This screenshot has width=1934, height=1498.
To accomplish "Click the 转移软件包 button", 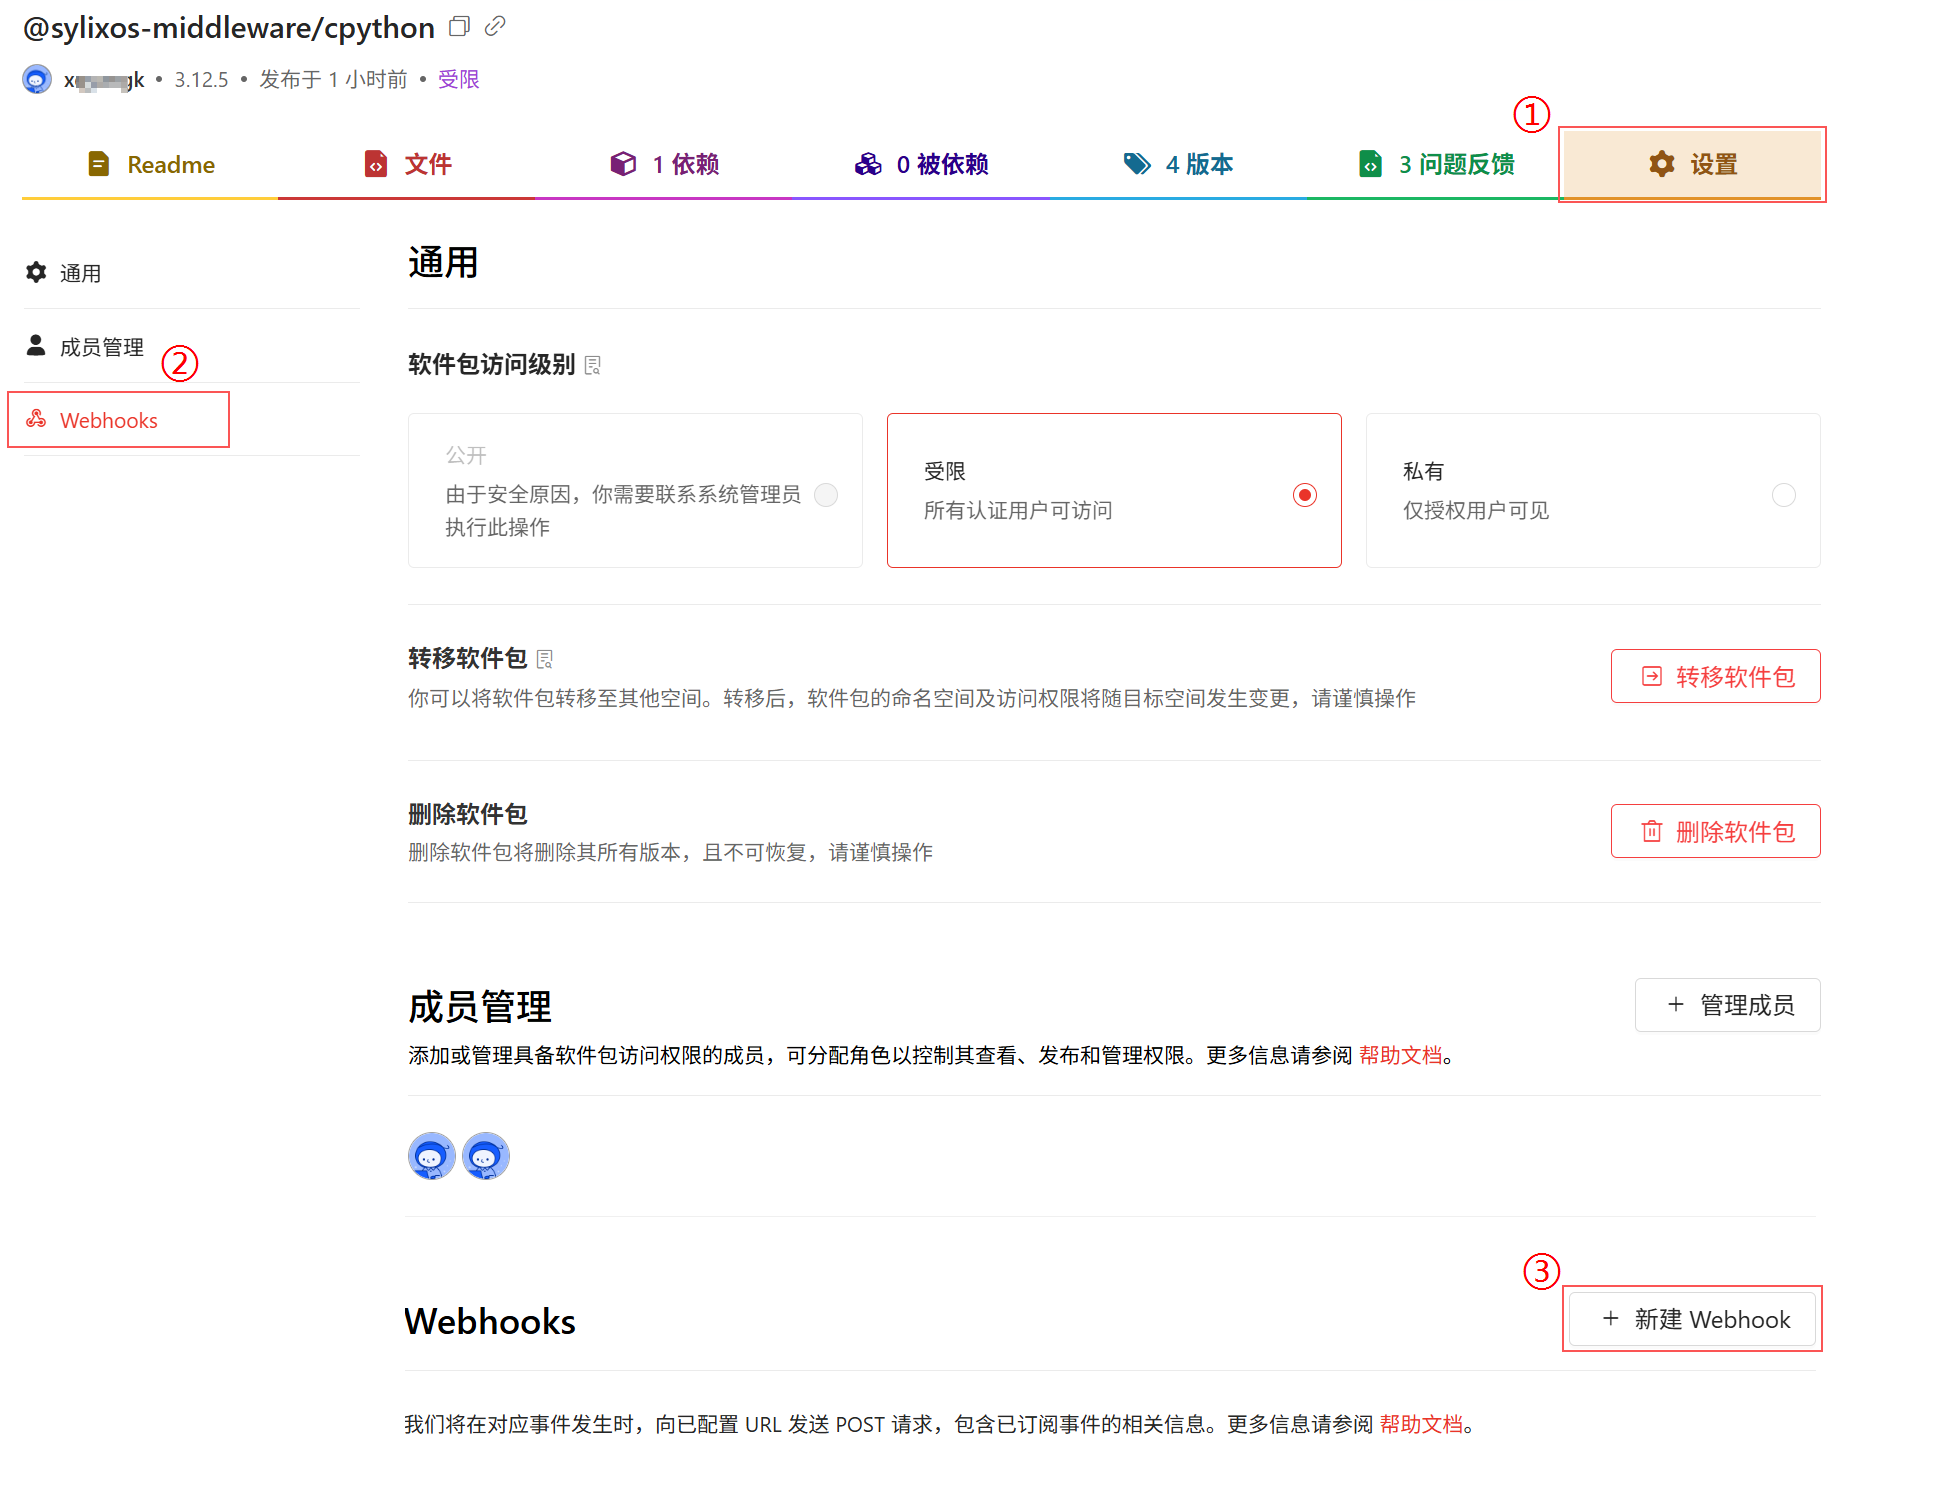I will [x=1715, y=676].
